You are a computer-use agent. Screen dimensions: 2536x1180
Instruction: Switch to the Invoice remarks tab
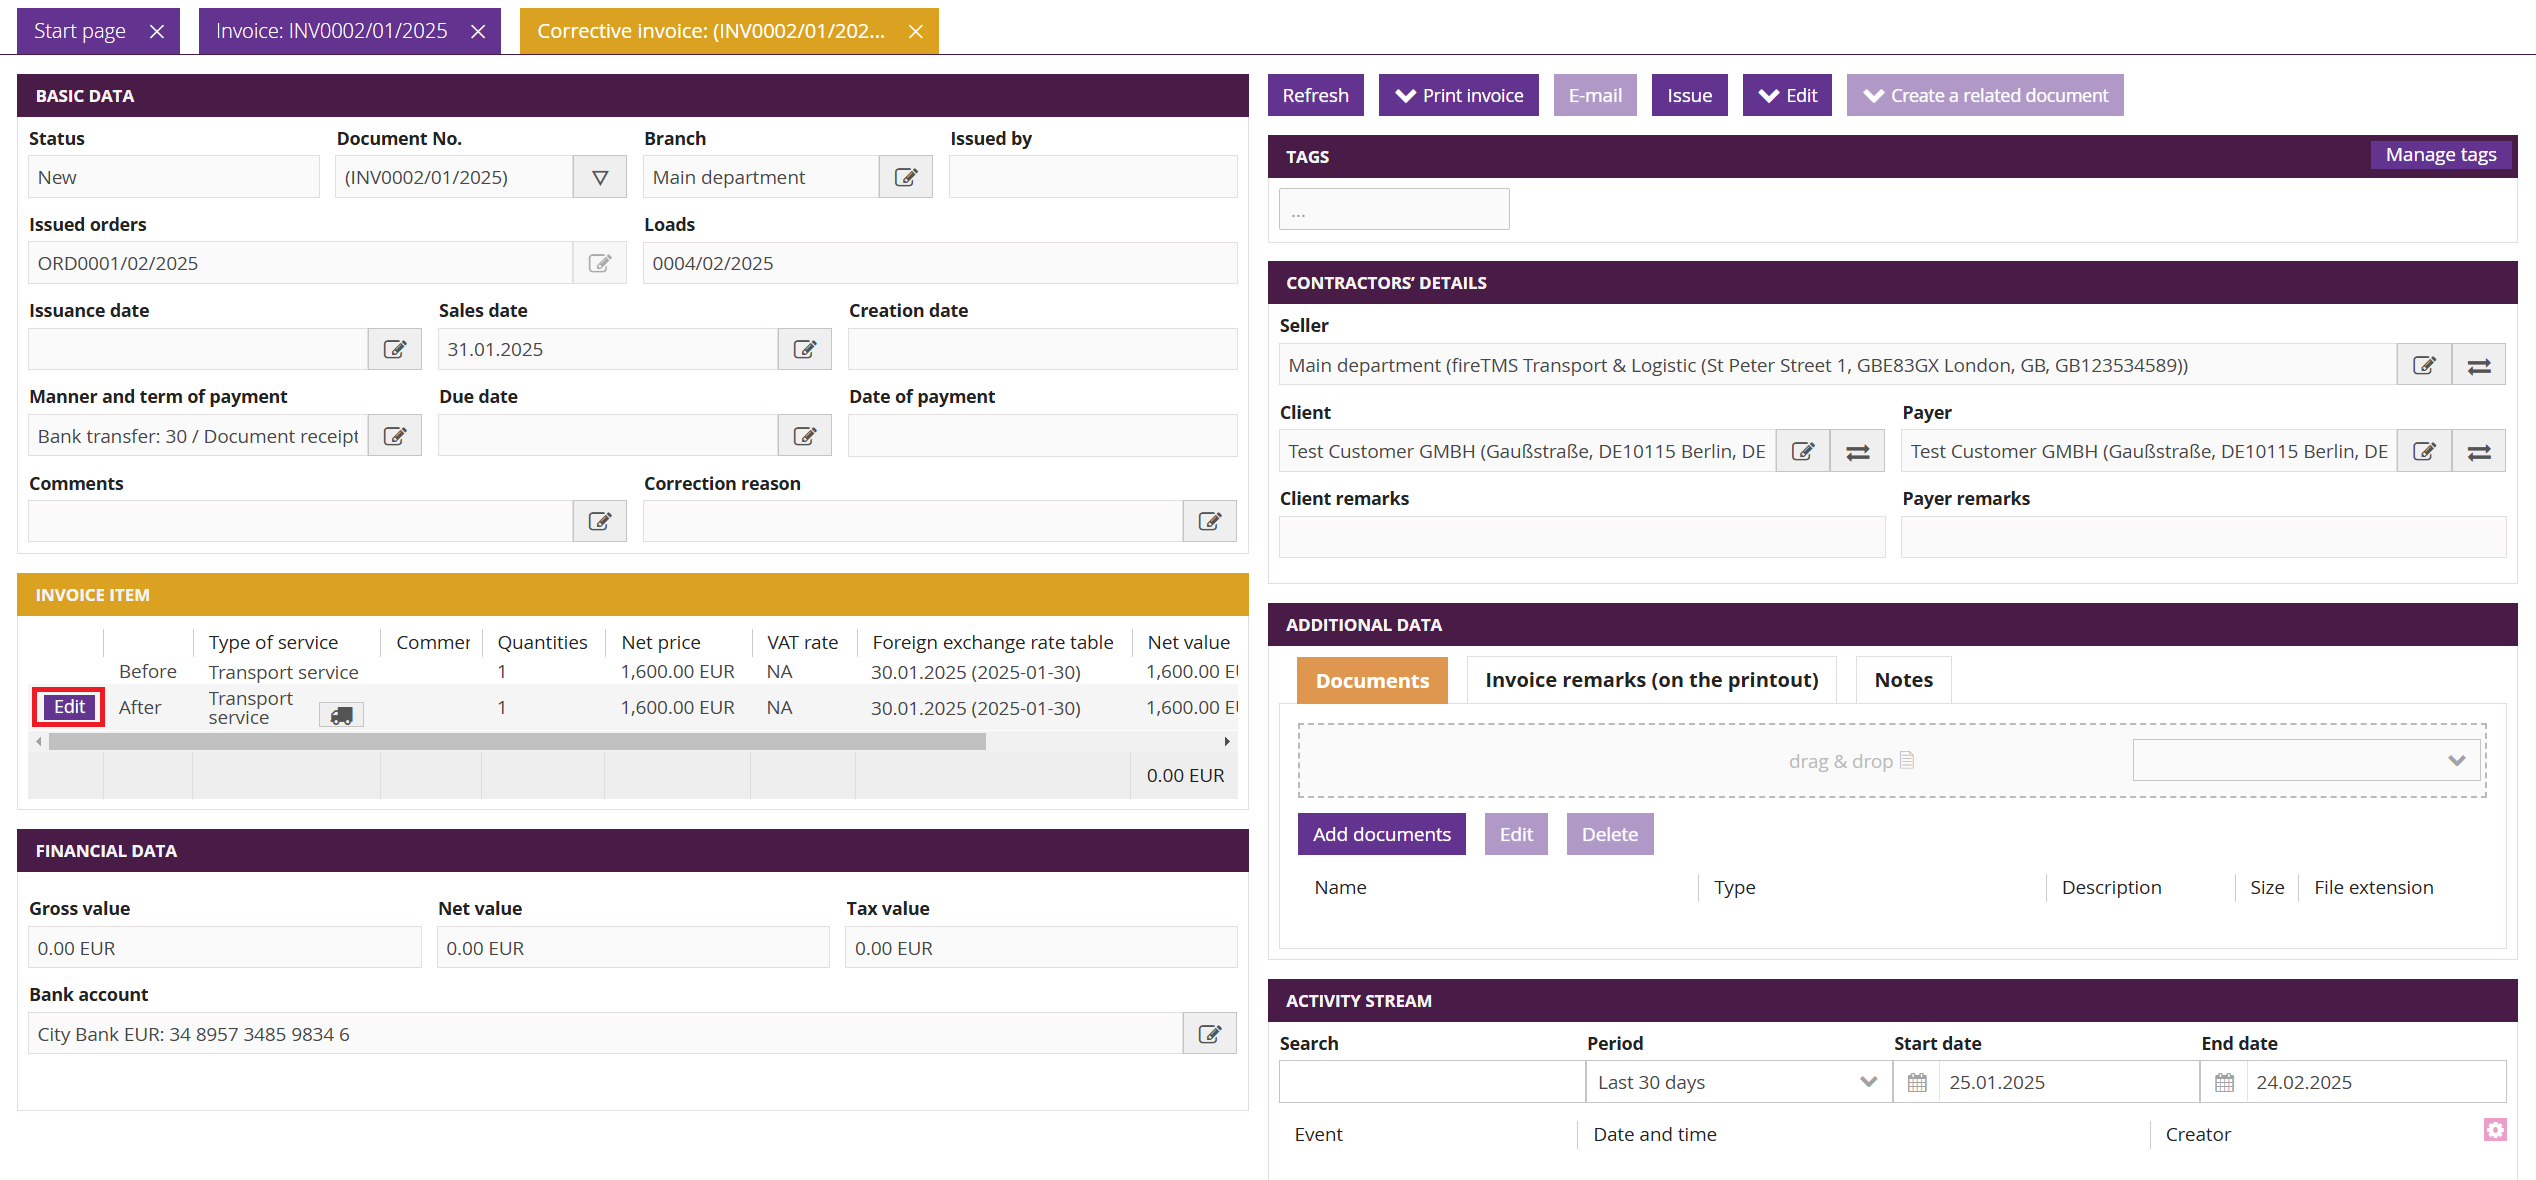click(x=1651, y=680)
